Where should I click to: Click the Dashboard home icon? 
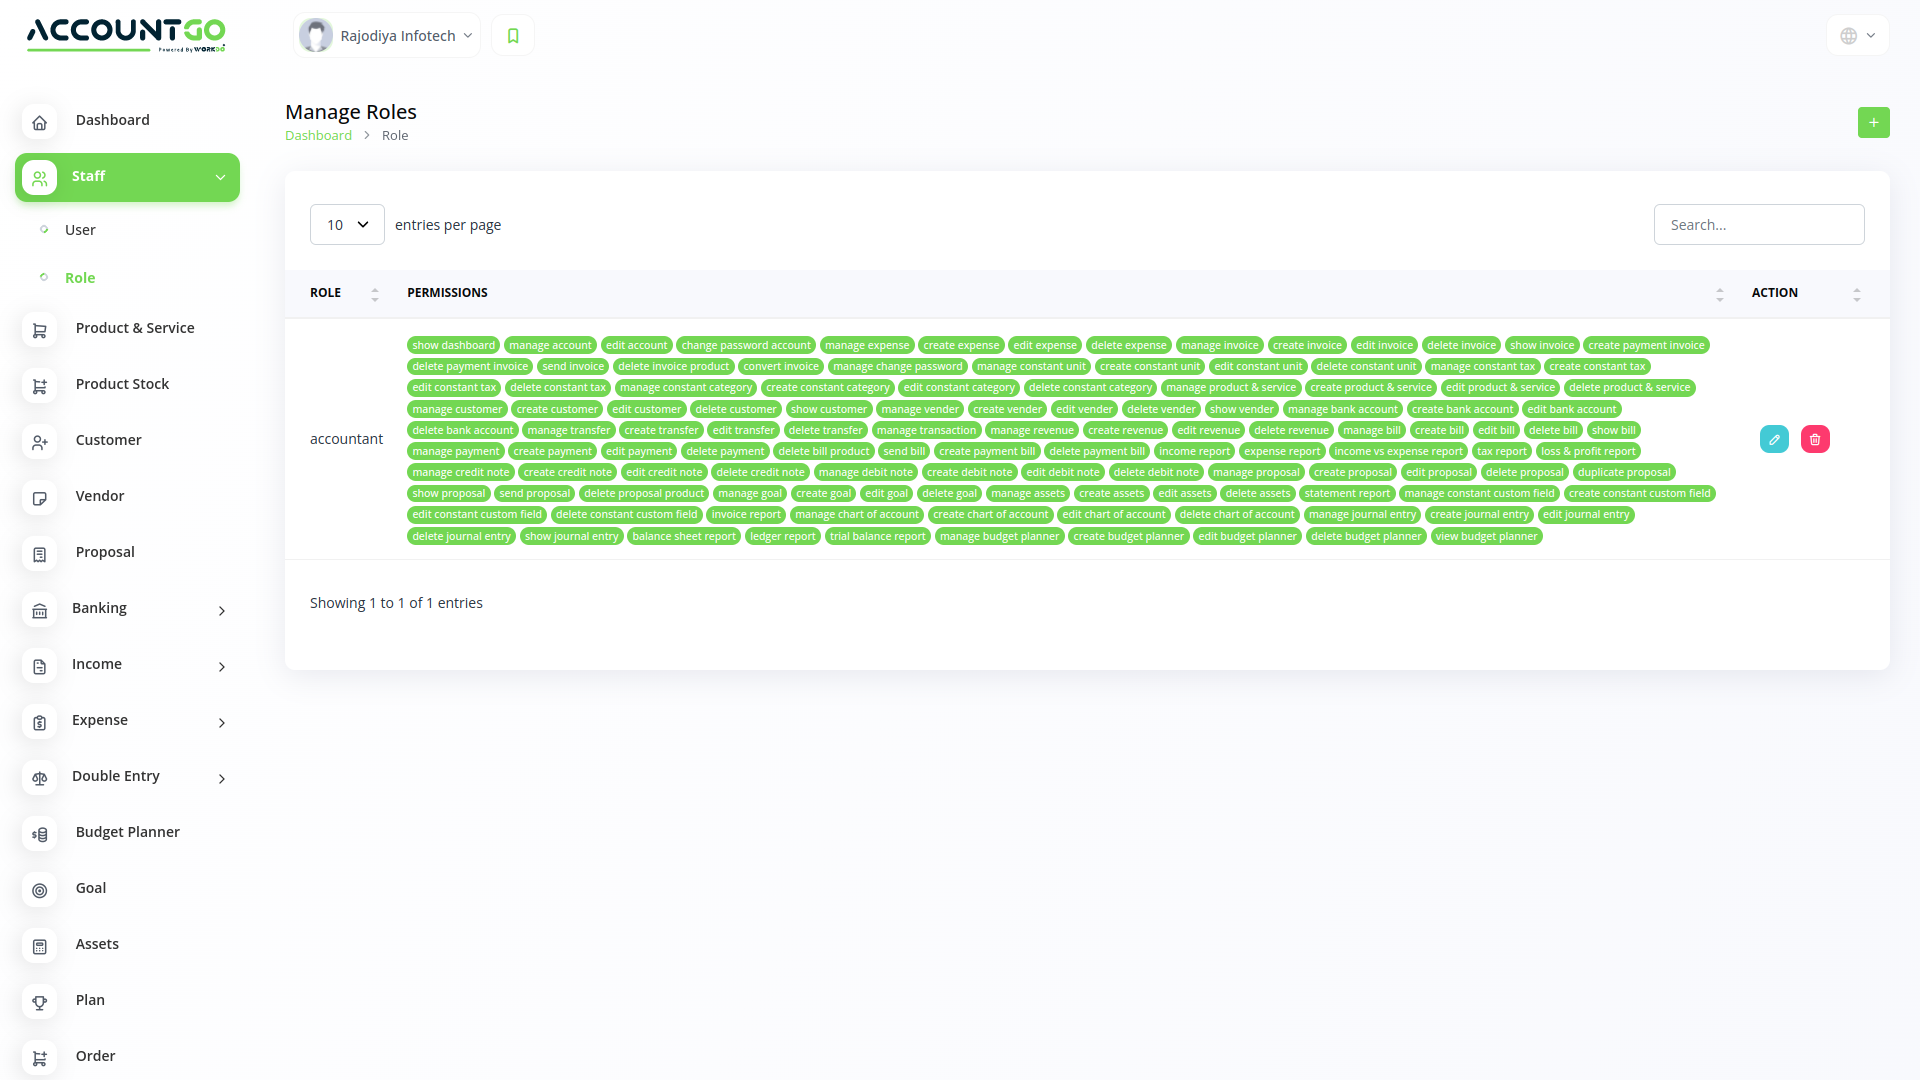(40, 122)
